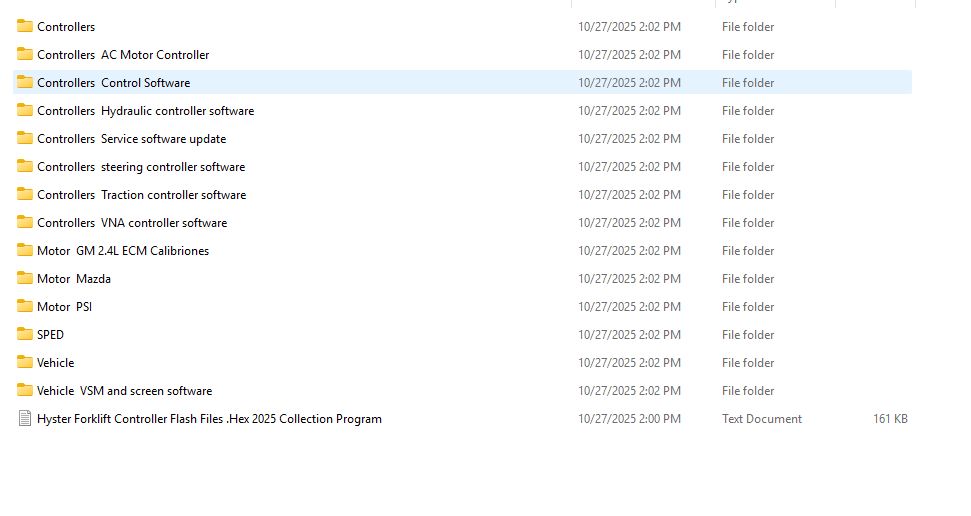This screenshot has height=516, width=971.
Task: Select Hyster Forklift Controller Flash Files document name
Action: (209, 419)
